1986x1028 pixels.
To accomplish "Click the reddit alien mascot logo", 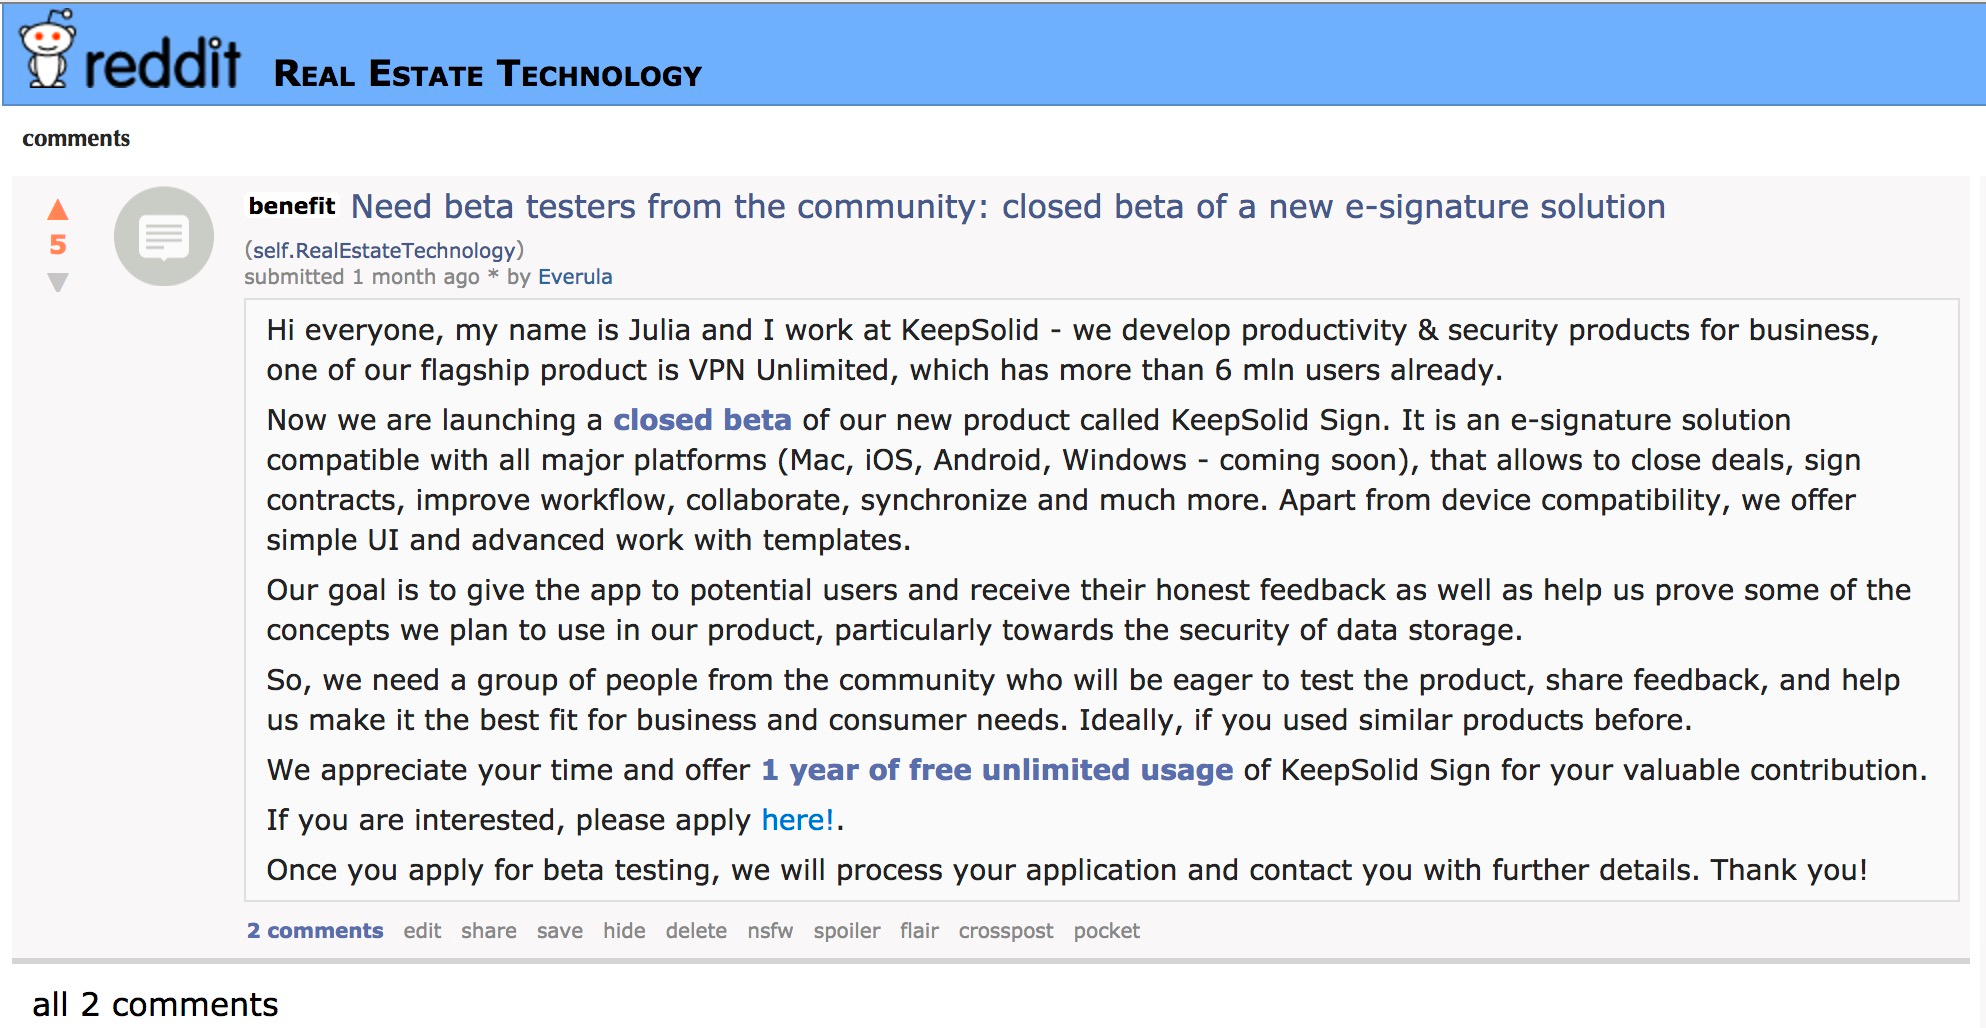I will (x=47, y=52).
